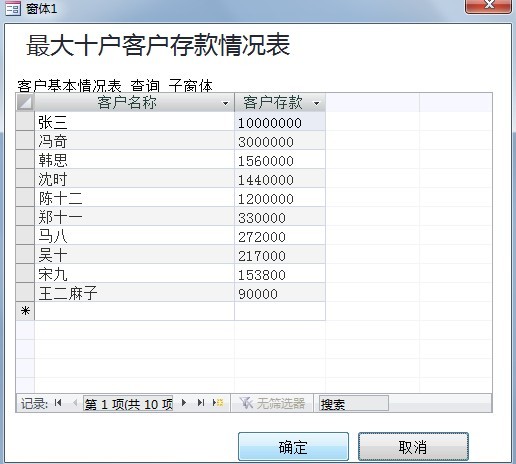Select the deposit cell 1560000
This screenshot has width=516, height=464.
click(280, 159)
